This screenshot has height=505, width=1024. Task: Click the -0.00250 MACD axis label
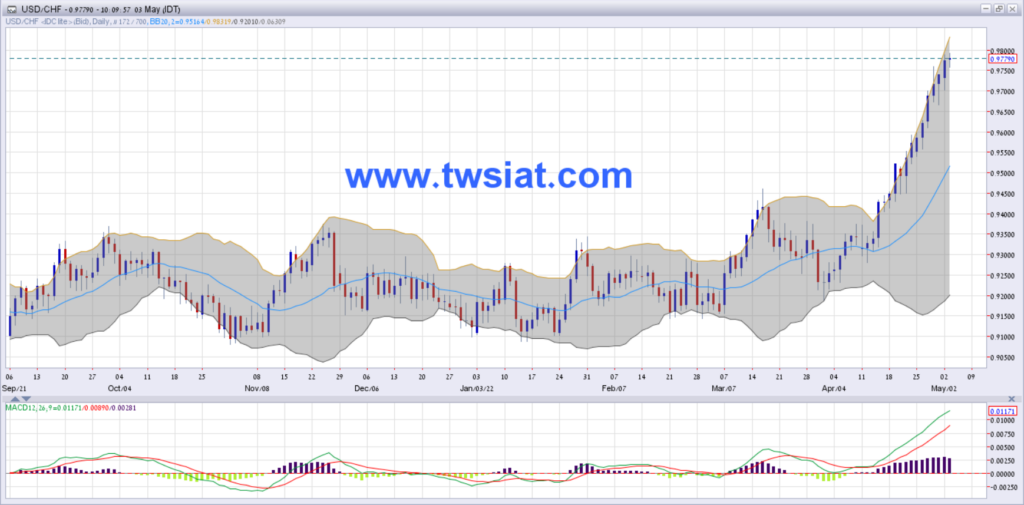tap(1002, 487)
